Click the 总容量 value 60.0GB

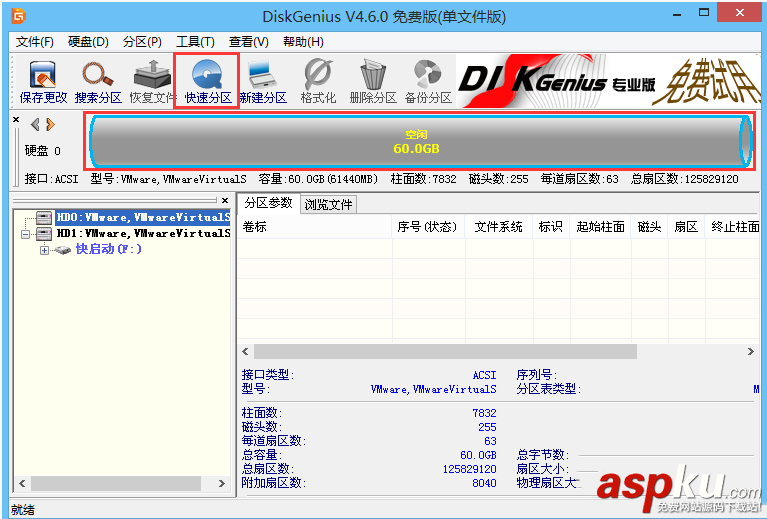point(478,455)
